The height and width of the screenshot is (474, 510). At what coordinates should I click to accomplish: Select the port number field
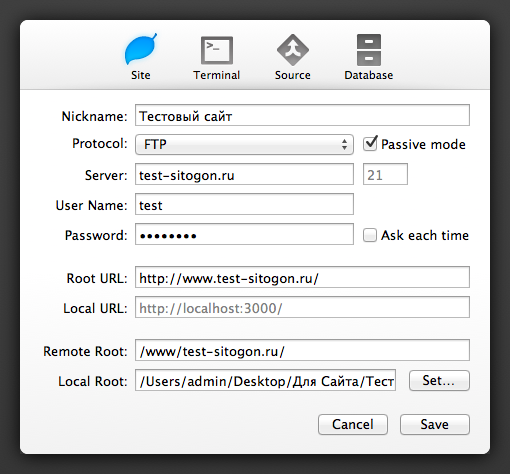(385, 174)
